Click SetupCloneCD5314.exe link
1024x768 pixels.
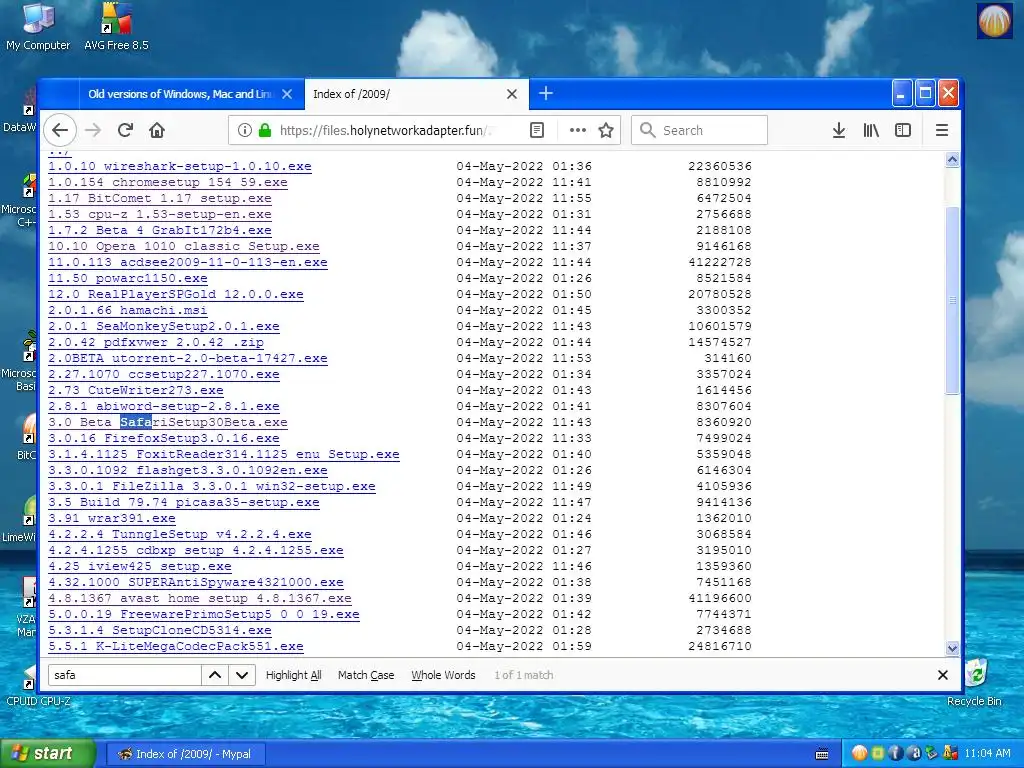pyautogui.click(x=160, y=630)
